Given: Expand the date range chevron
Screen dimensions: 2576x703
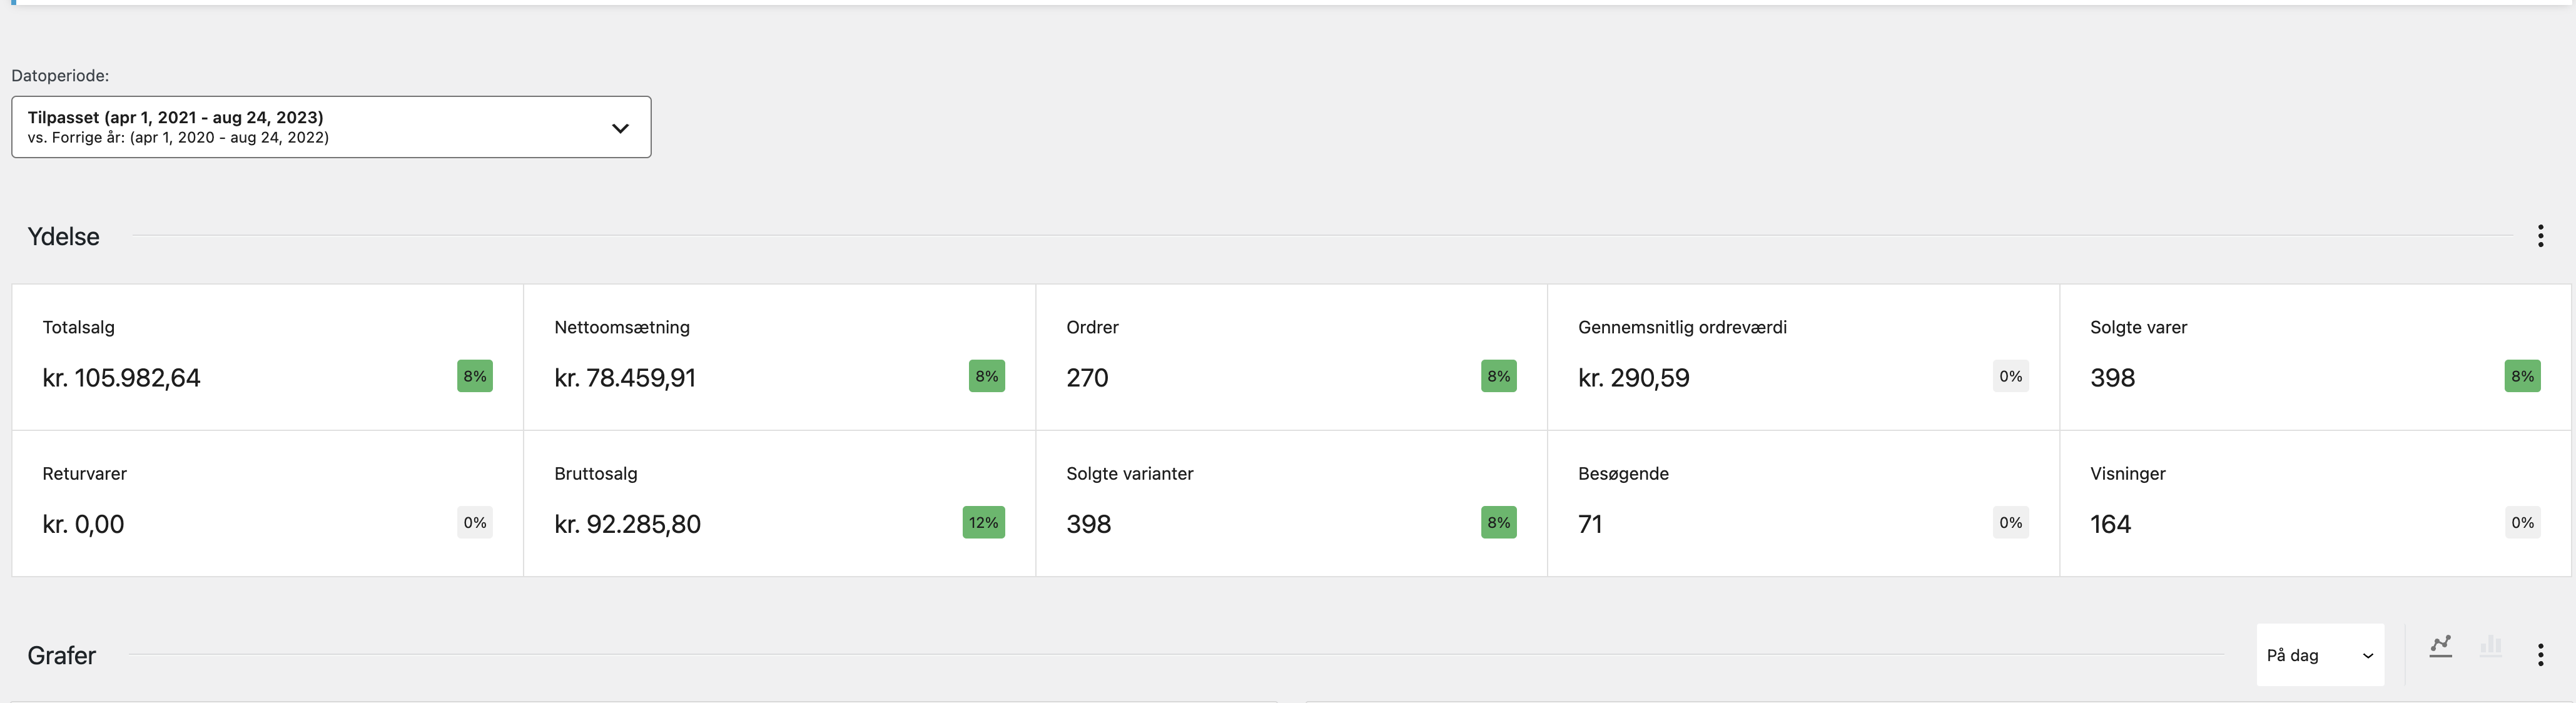Looking at the screenshot, I should pos(620,128).
